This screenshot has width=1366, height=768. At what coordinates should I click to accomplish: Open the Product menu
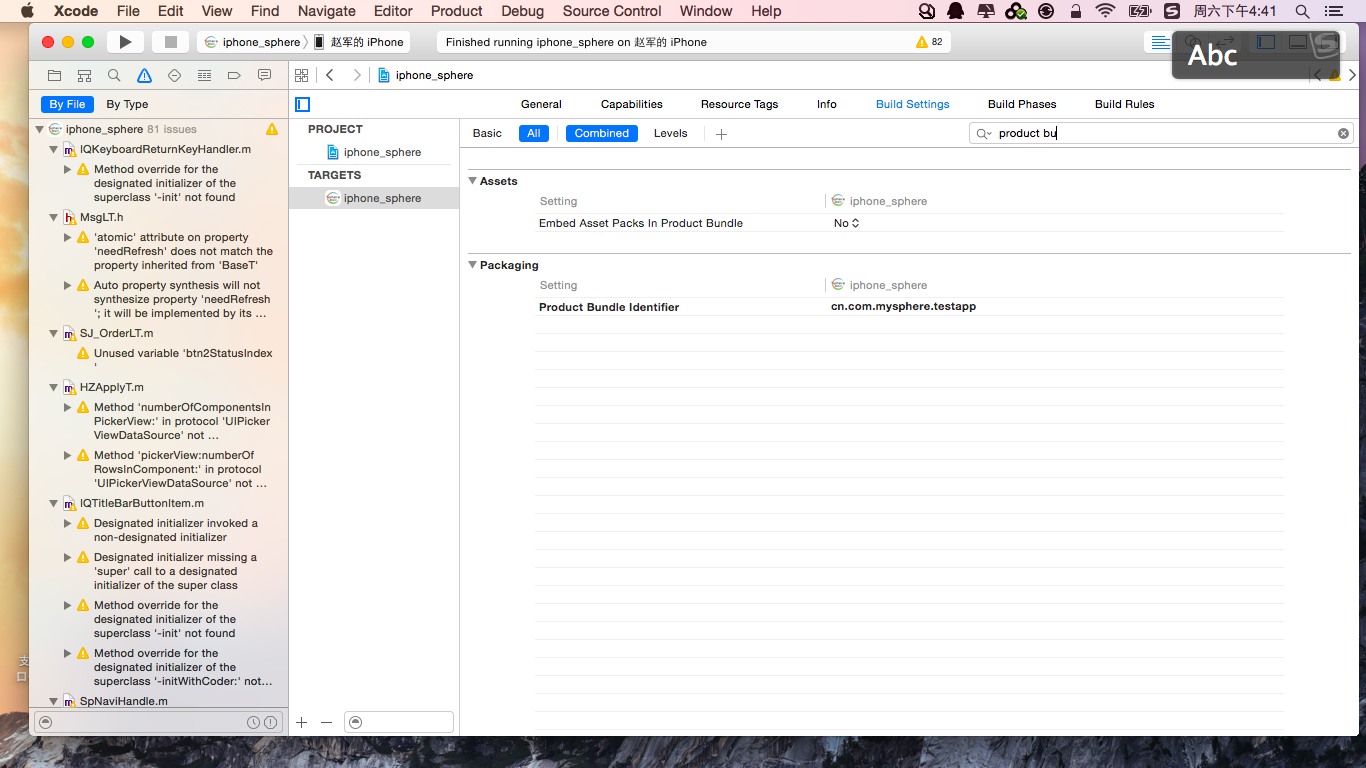[x=457, y=11]
